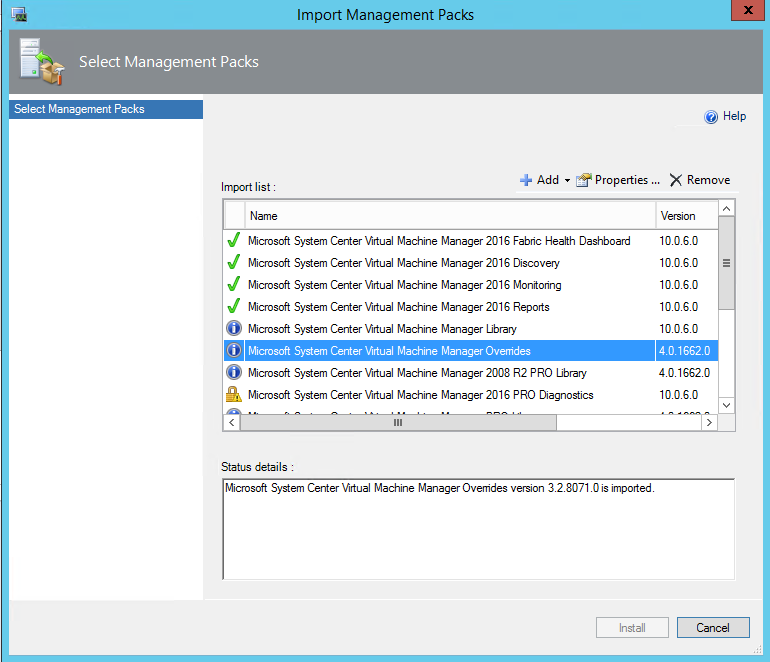The width and height of the screenshot is (770, 662).
Task: Click info icon beside 2008 R2 PRO Library
Action: (234, 373)
